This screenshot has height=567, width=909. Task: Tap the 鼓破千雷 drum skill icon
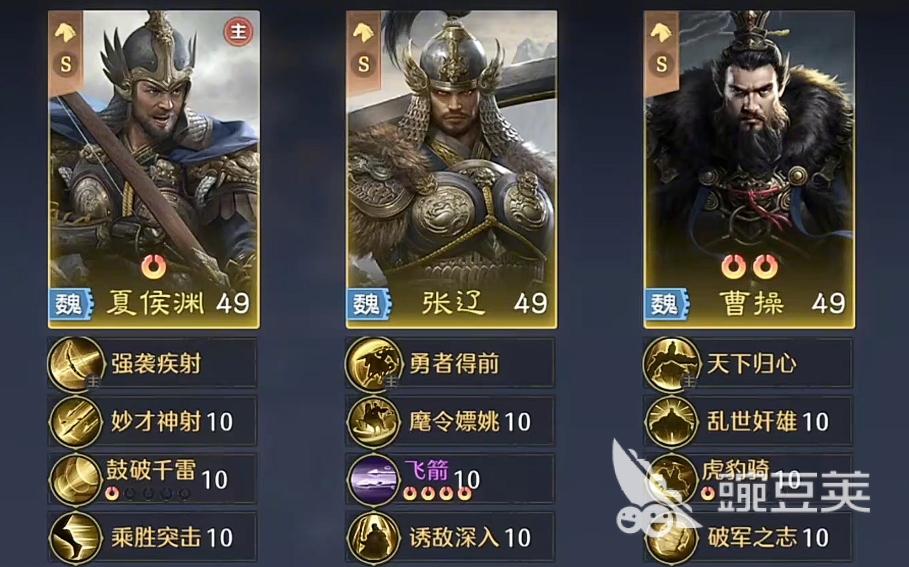pyautogui.click(x=76, y=480)
